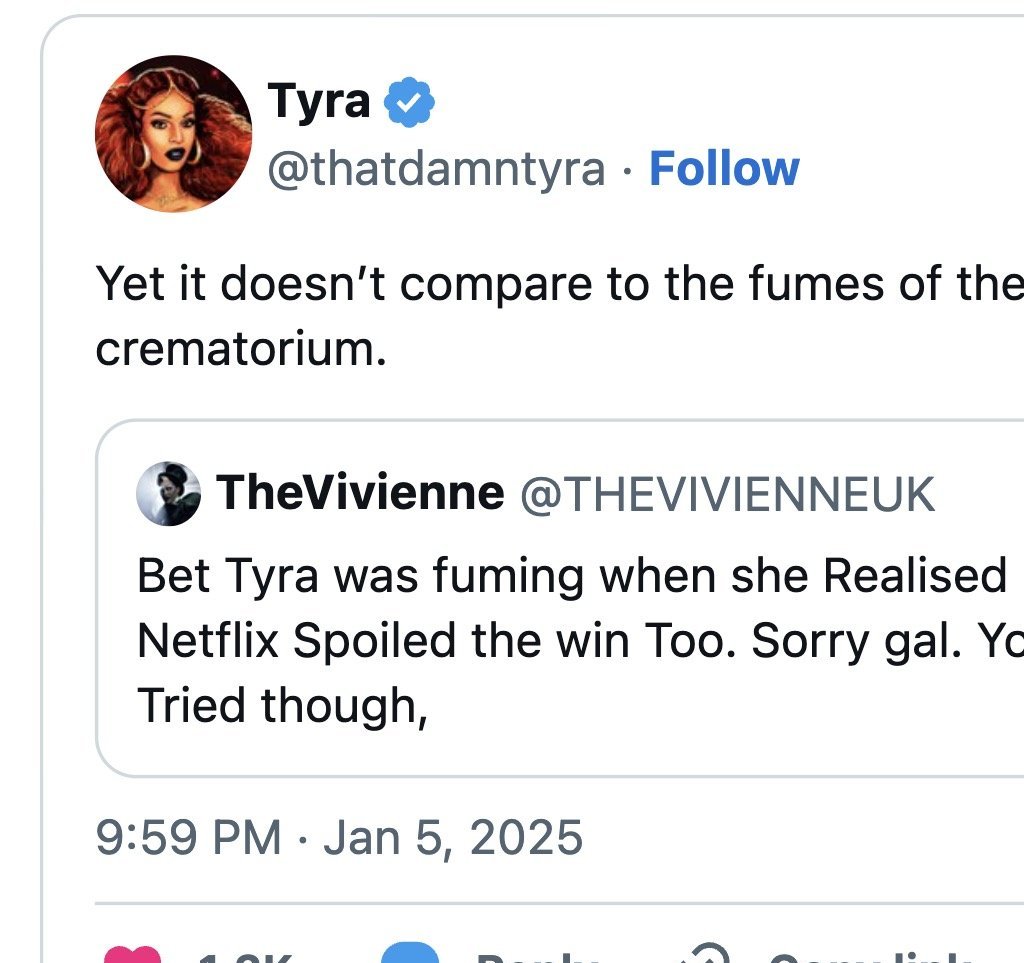Viewport: 1024px width, 963px height.
Task: Open TheVivienne display name in quote
Action: click(x=361, y=492)
